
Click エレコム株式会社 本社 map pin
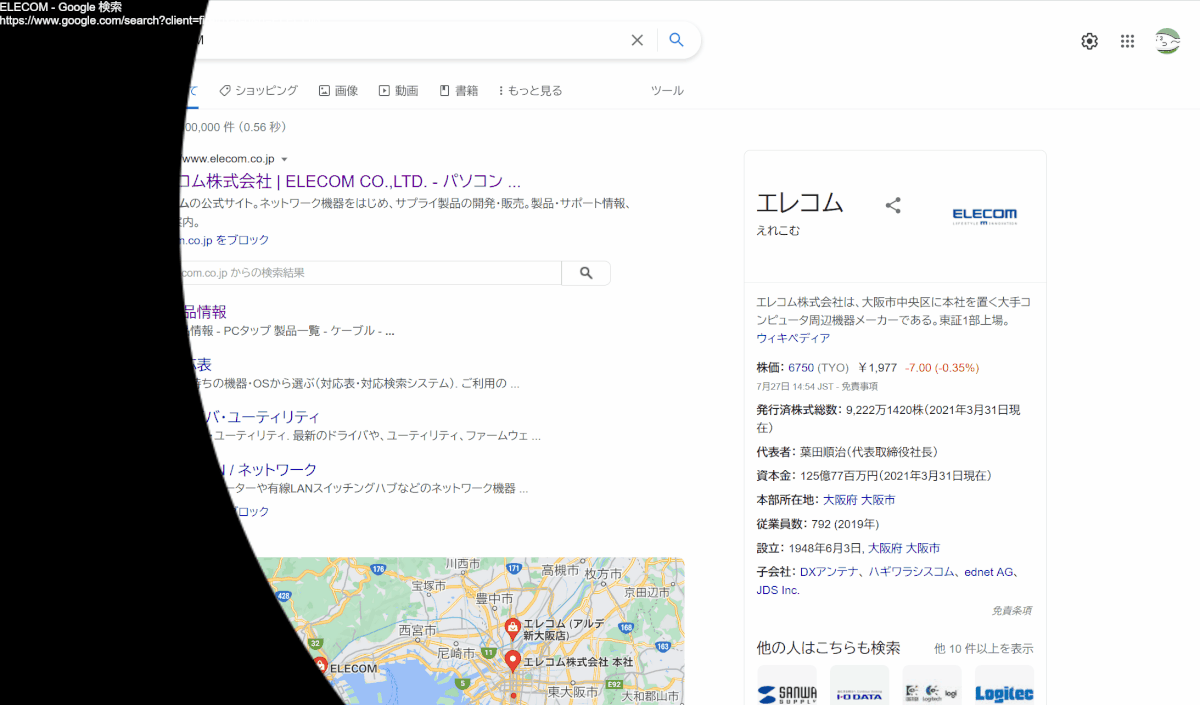pyautogui.click(x=512, y=662)
